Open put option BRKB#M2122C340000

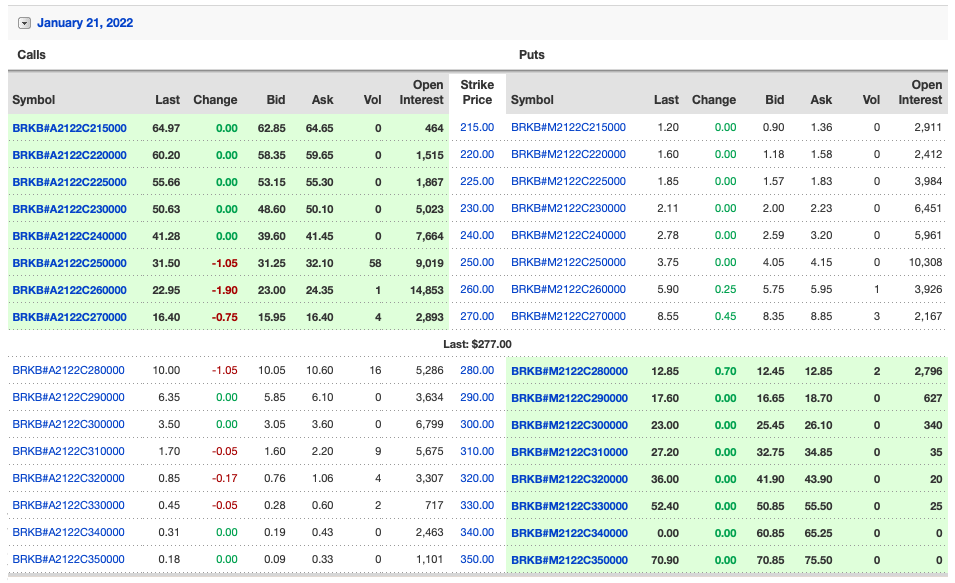(569, 533)
